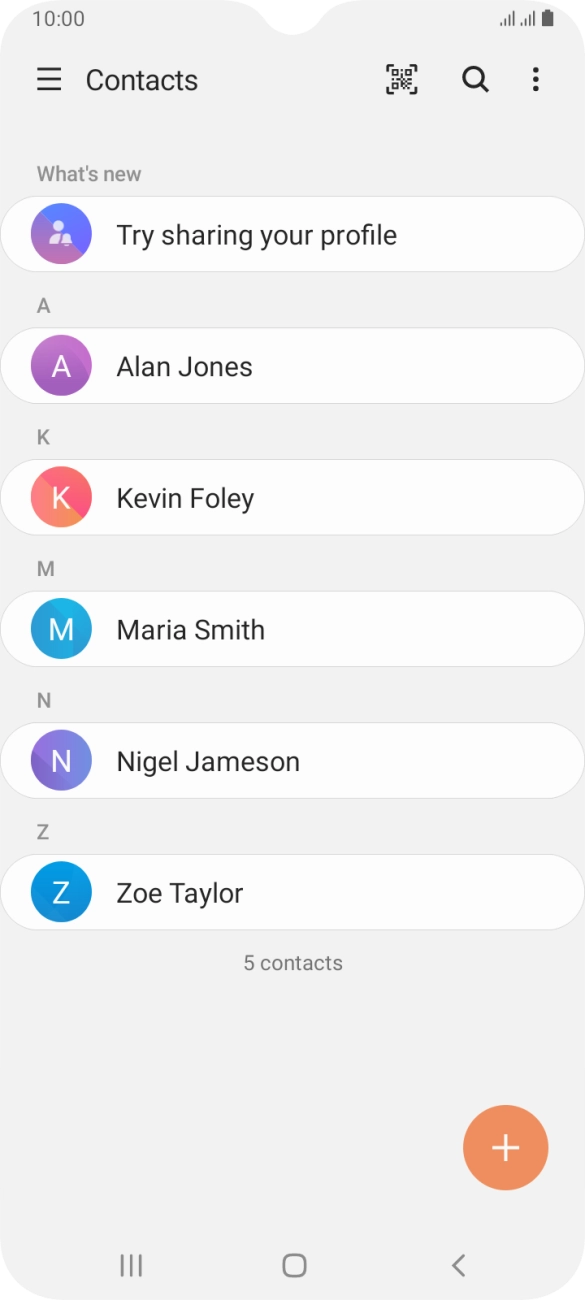Tap the QR code scanner icon
This screenshot has height=1300, width=585.
tap(401, 80)
